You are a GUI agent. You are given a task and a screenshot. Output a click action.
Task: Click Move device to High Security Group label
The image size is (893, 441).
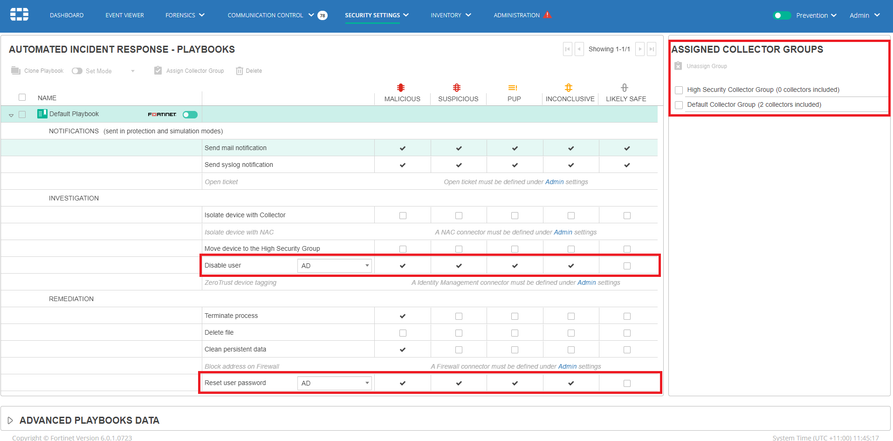click(x=262, y=248)
